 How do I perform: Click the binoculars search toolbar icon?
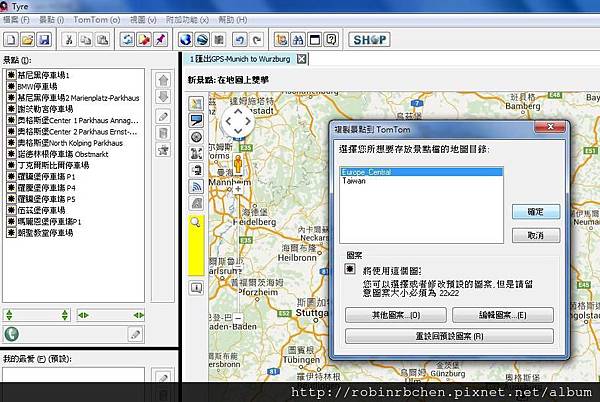pyautogui.click(x=298, y=39)
